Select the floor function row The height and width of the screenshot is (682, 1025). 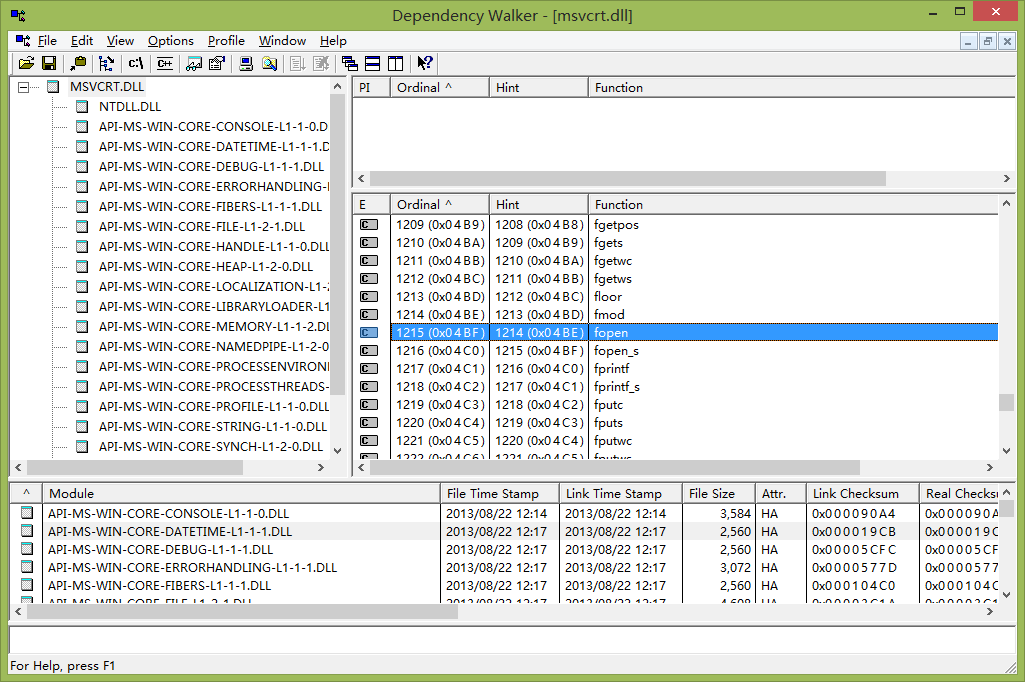[x=676, y=297]
